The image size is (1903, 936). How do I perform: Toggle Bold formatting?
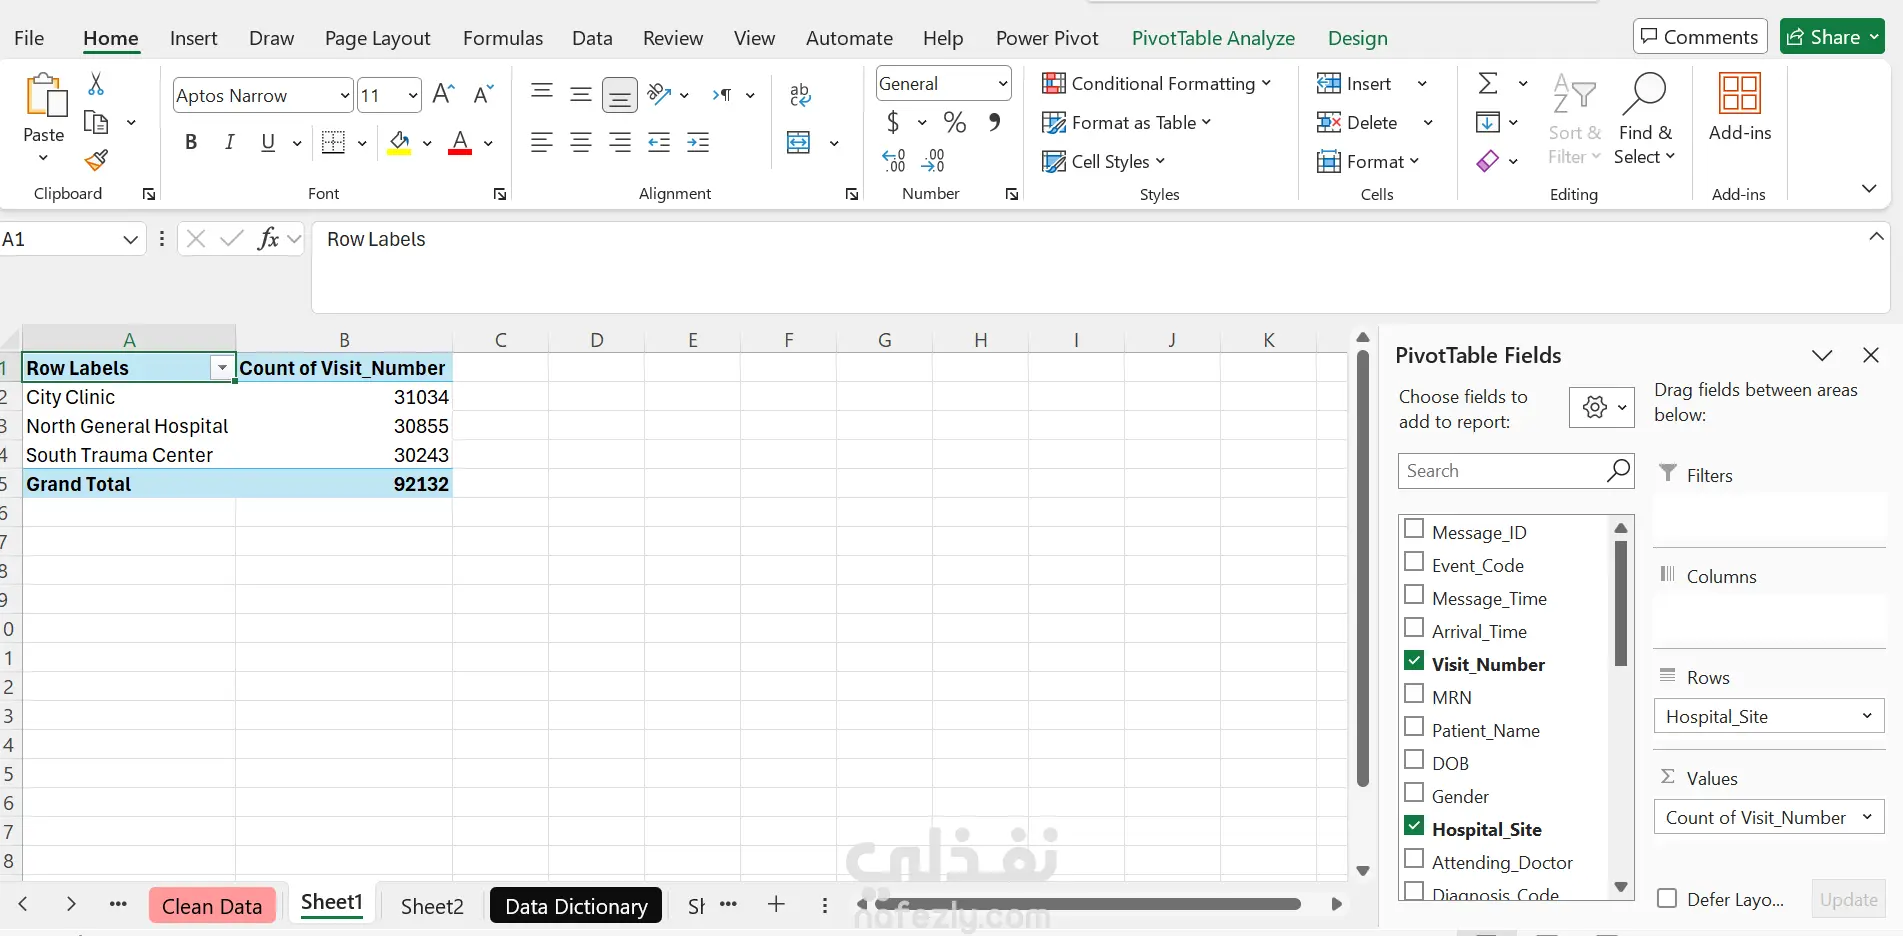click(x=190, y=142)
